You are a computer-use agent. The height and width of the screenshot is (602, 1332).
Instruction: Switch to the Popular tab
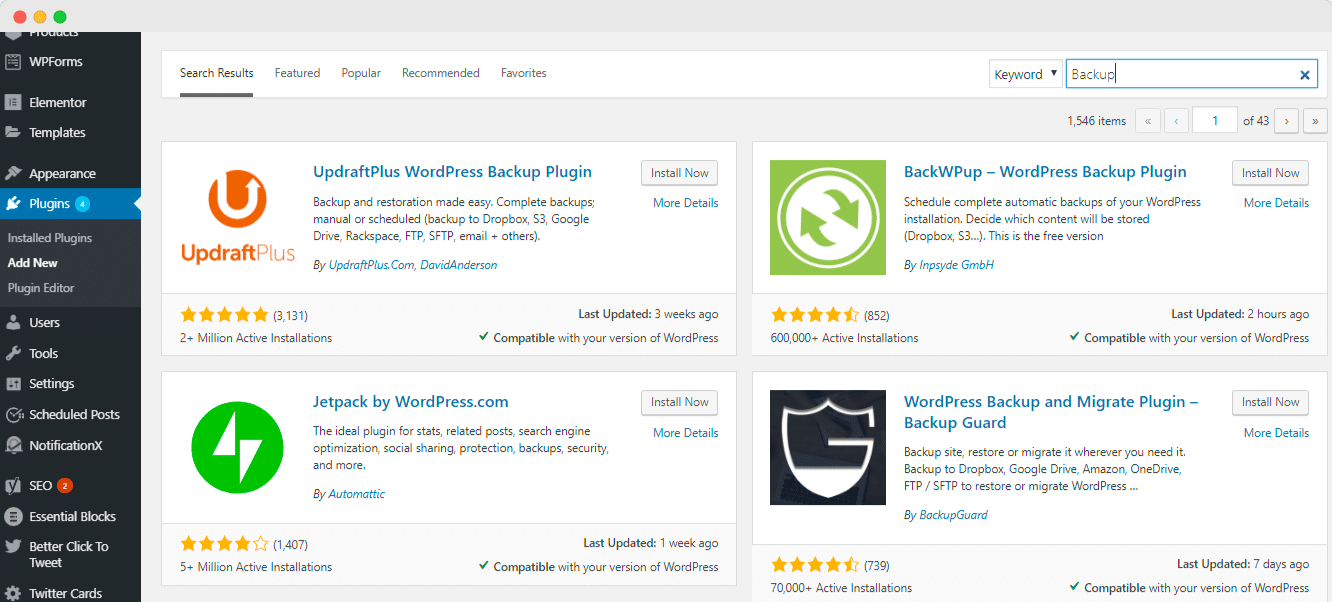361,73
